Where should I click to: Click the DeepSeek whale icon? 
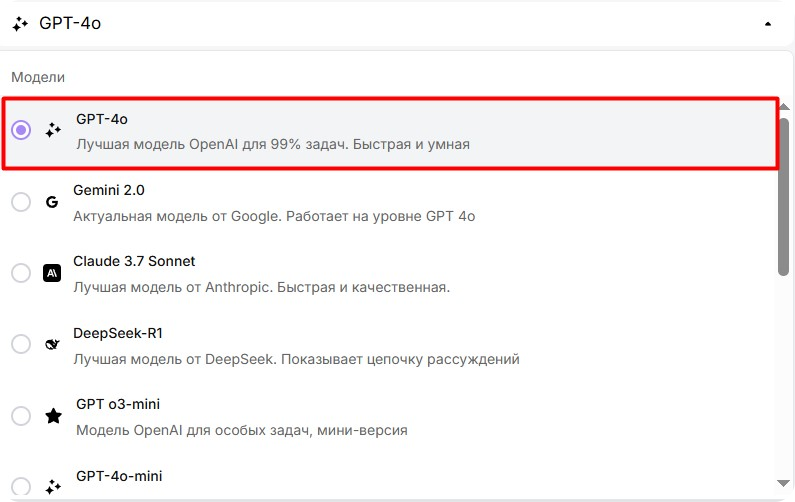click(x=52, y=344)
